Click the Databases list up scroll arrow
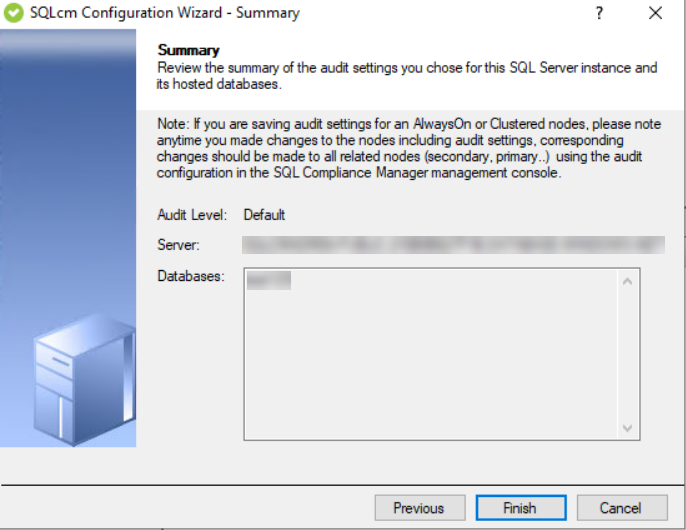This screenshot has height=530, width=686. tap(628, 282)
